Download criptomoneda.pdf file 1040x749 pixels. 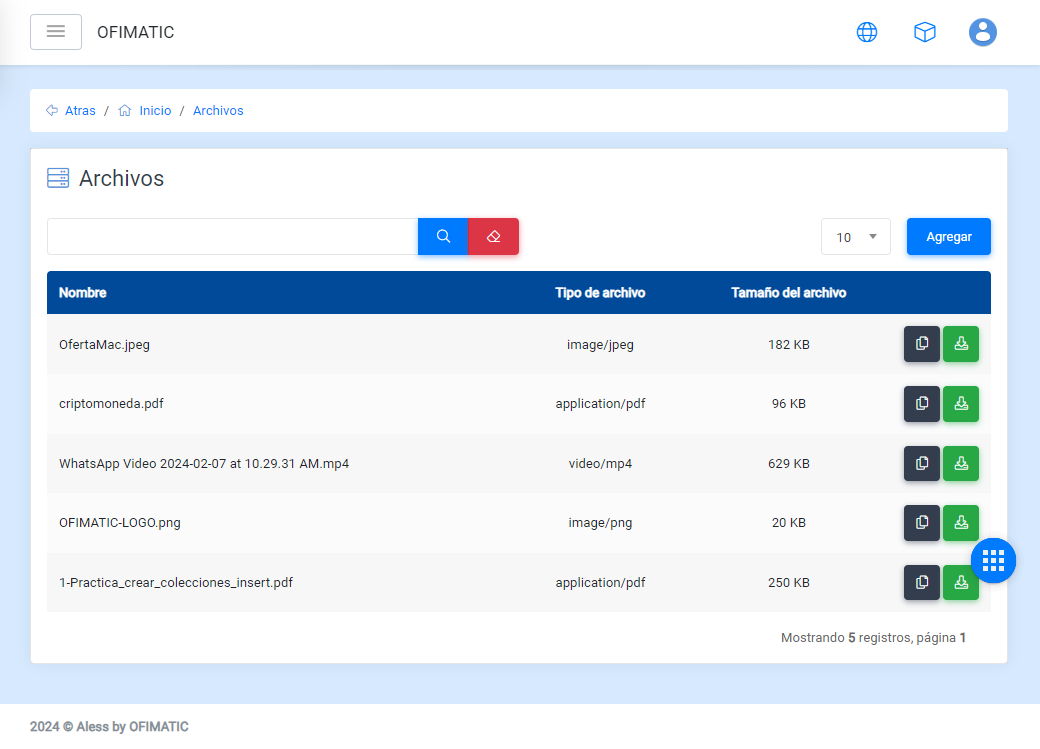coord(961,404)
